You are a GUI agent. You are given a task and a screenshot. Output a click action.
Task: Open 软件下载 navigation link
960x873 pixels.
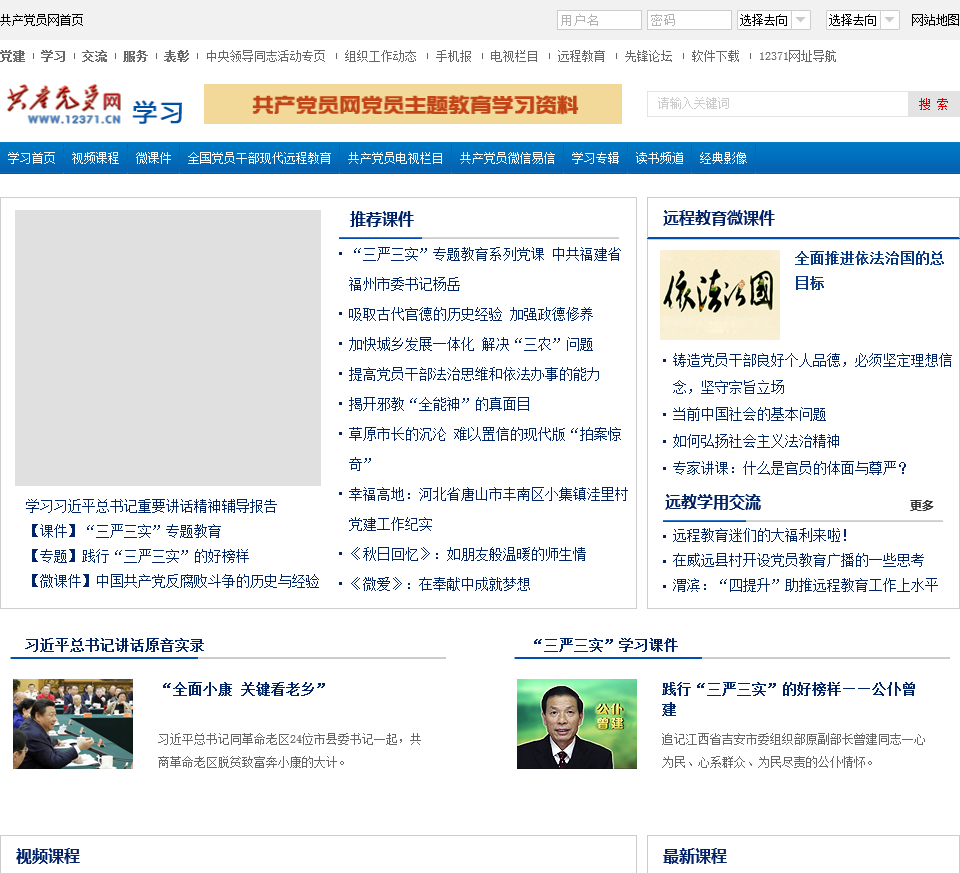pos(715,56)
